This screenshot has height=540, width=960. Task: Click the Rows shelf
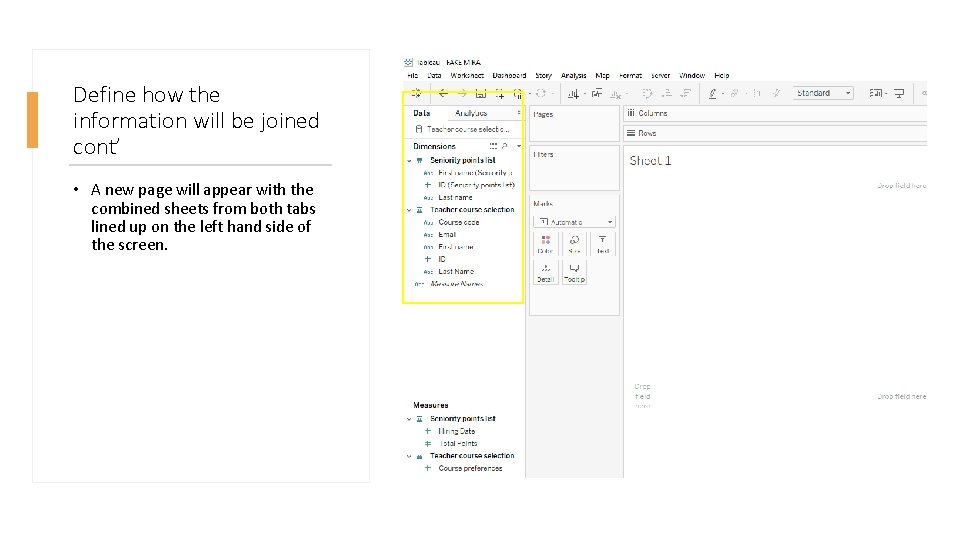[775, 133]
